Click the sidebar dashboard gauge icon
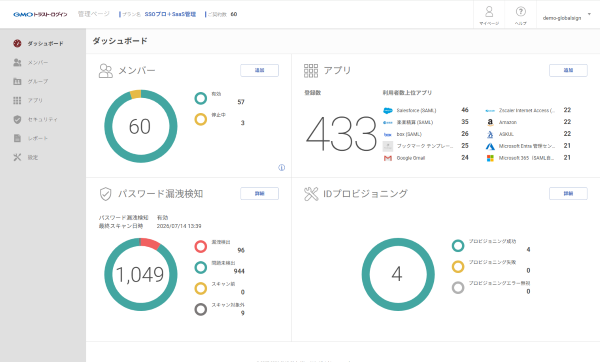The height and width of the screenshot is (362, 600). 17,43
